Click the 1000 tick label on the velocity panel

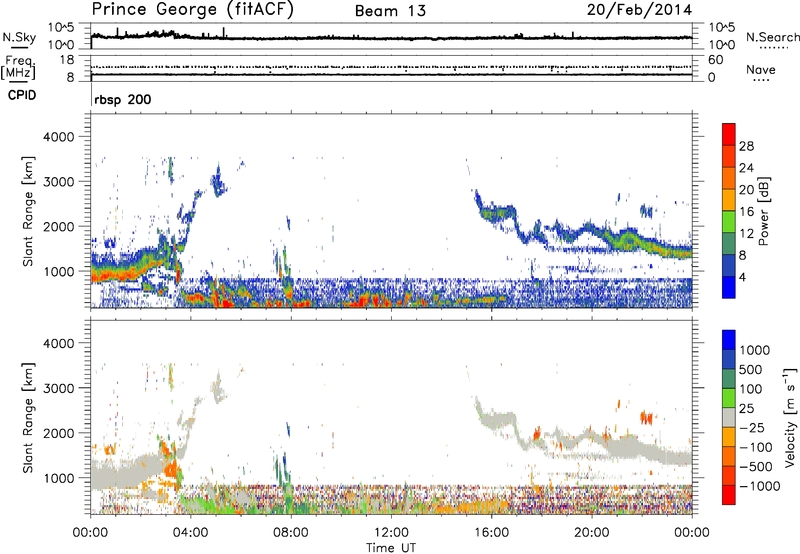tap(59, 478)
